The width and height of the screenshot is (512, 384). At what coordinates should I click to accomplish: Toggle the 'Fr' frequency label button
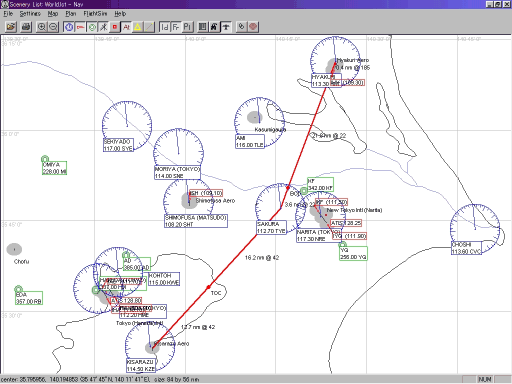tap(176, 27)
